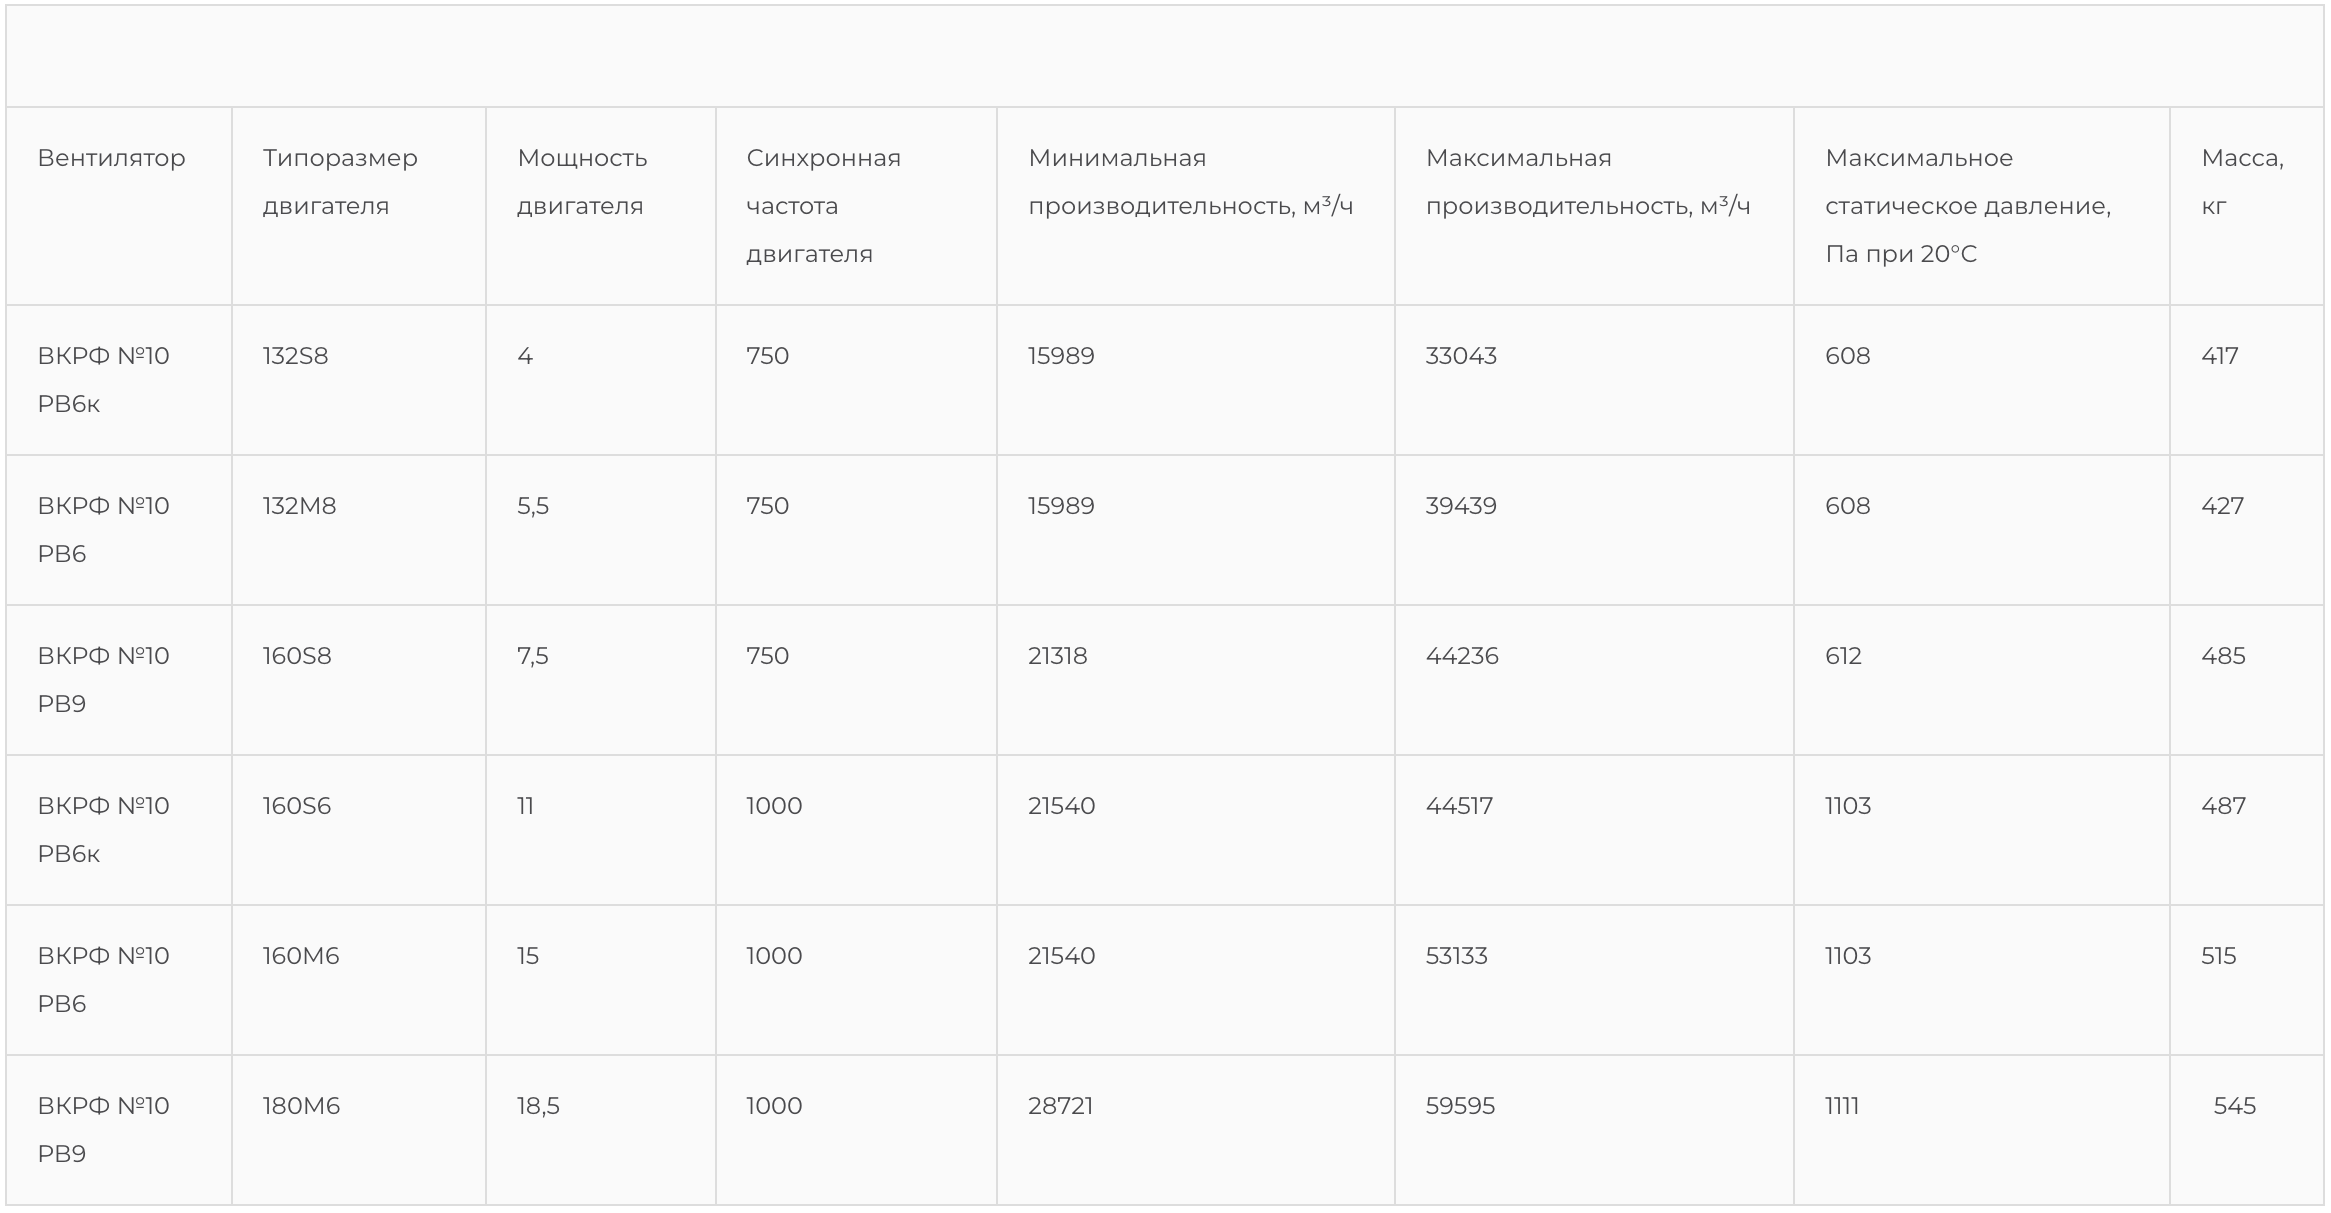Select the max performance value "39439"

coord(1461,506)
